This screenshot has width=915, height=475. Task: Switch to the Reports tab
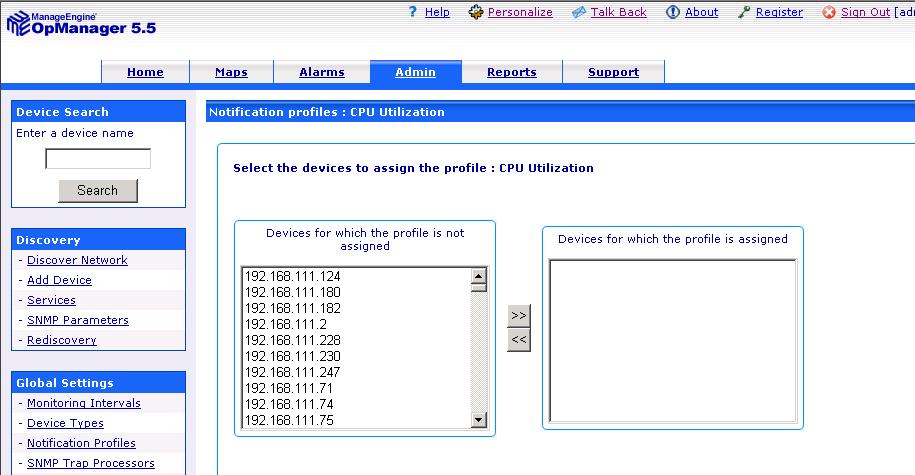[x=512, y=72]
